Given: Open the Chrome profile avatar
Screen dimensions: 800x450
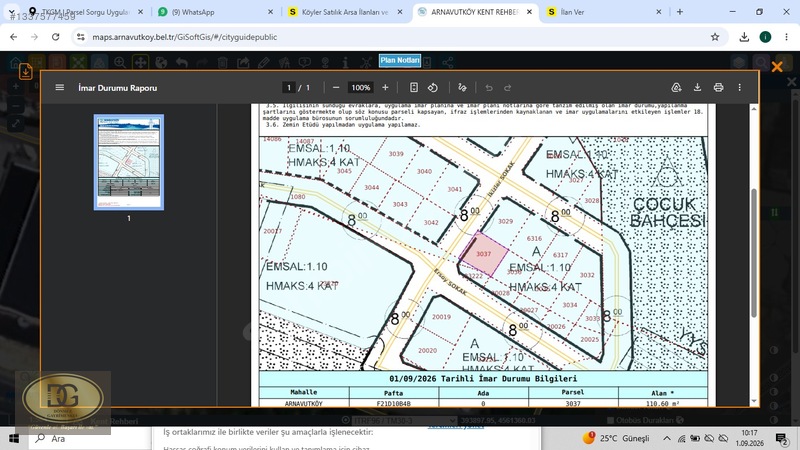Looking at the screenshot, I should [765, 37].
